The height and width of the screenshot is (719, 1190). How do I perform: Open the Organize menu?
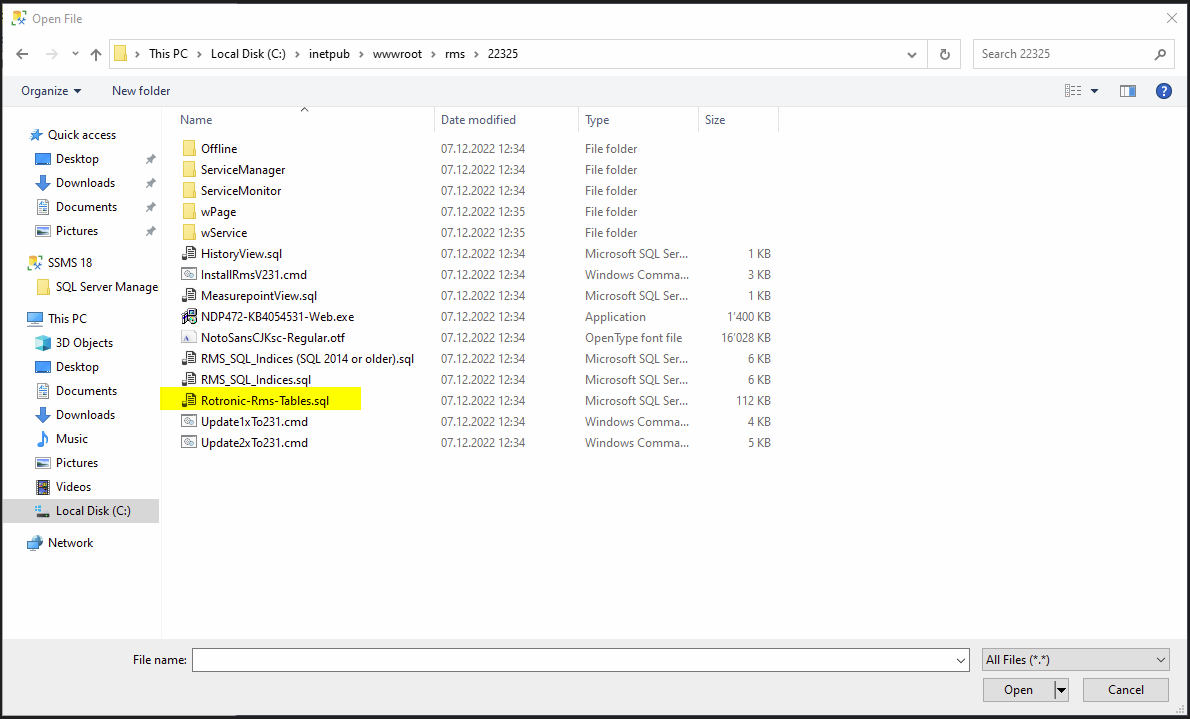(x=51, y=91)
